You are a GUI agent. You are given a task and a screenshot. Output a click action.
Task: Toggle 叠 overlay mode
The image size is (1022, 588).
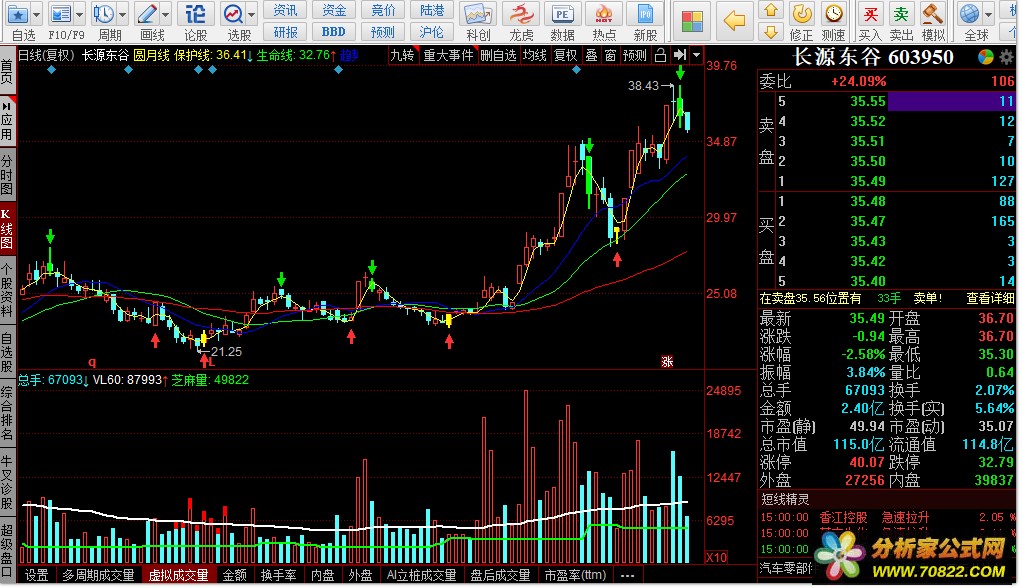[x=591, y=55]
